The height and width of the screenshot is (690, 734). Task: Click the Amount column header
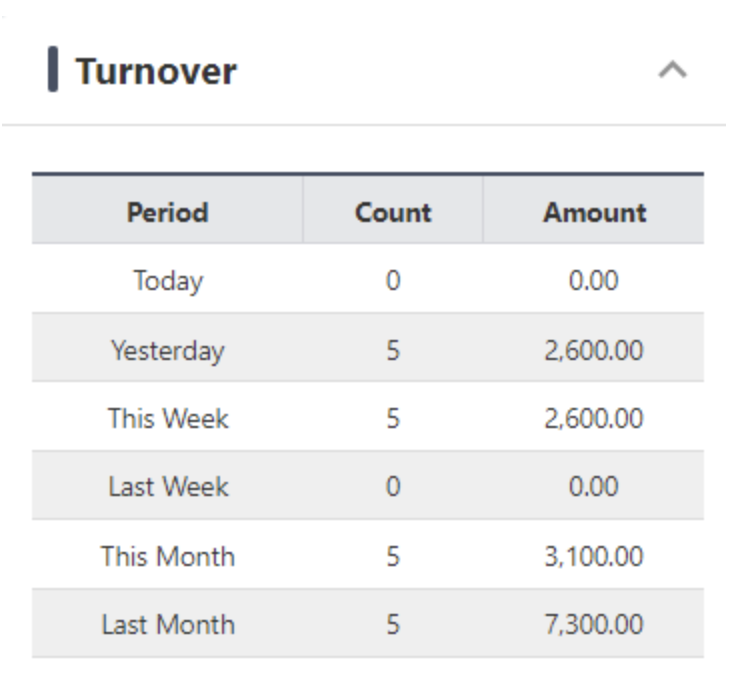(594, 212)
